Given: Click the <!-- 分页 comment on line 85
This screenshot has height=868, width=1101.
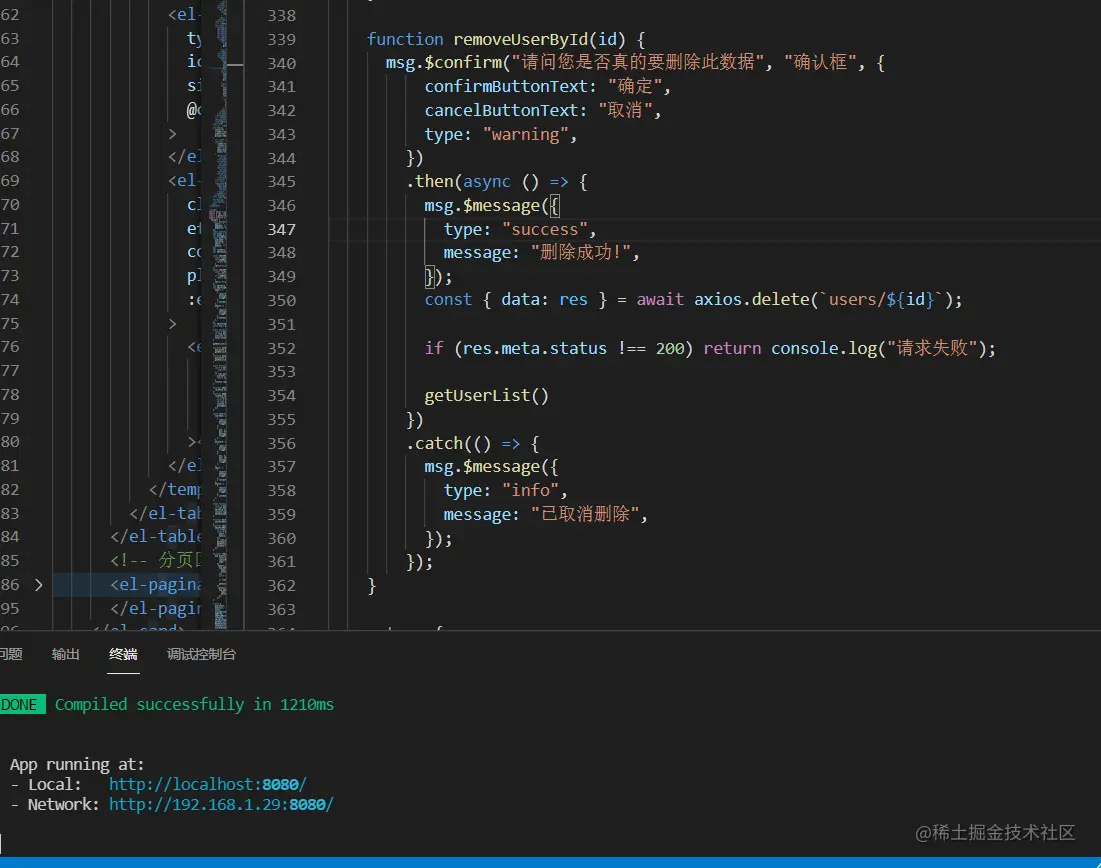Looking at the screenshot, I should (155, 560).
